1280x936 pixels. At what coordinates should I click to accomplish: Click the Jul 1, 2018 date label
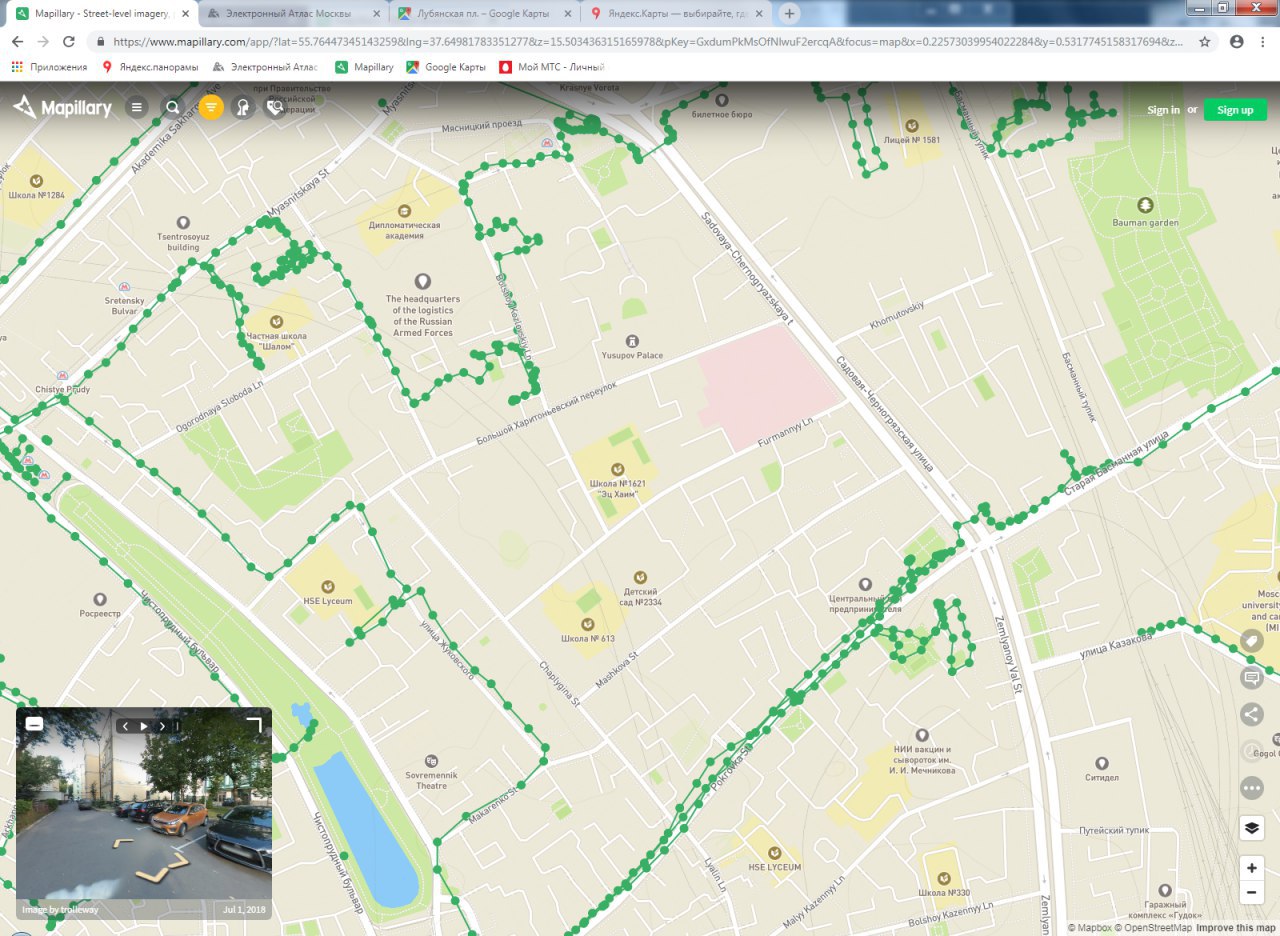click(x=245, y=910)
